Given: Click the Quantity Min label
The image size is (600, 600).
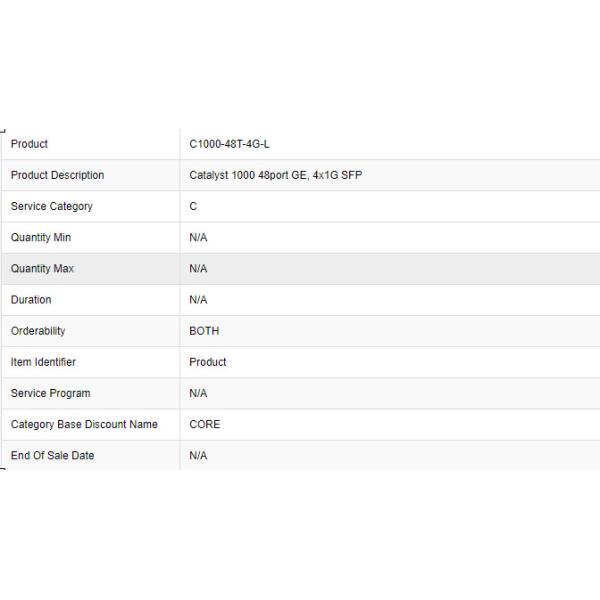Looking at the screenshot, I should pyautogui.click(x=41, y=237).
